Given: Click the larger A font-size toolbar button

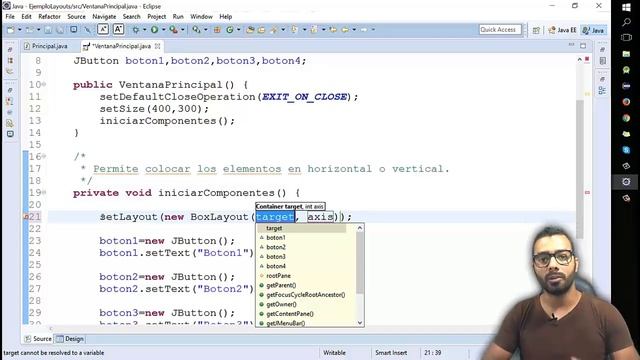Looking at the screenshot, I should click(x=118, y=29).
